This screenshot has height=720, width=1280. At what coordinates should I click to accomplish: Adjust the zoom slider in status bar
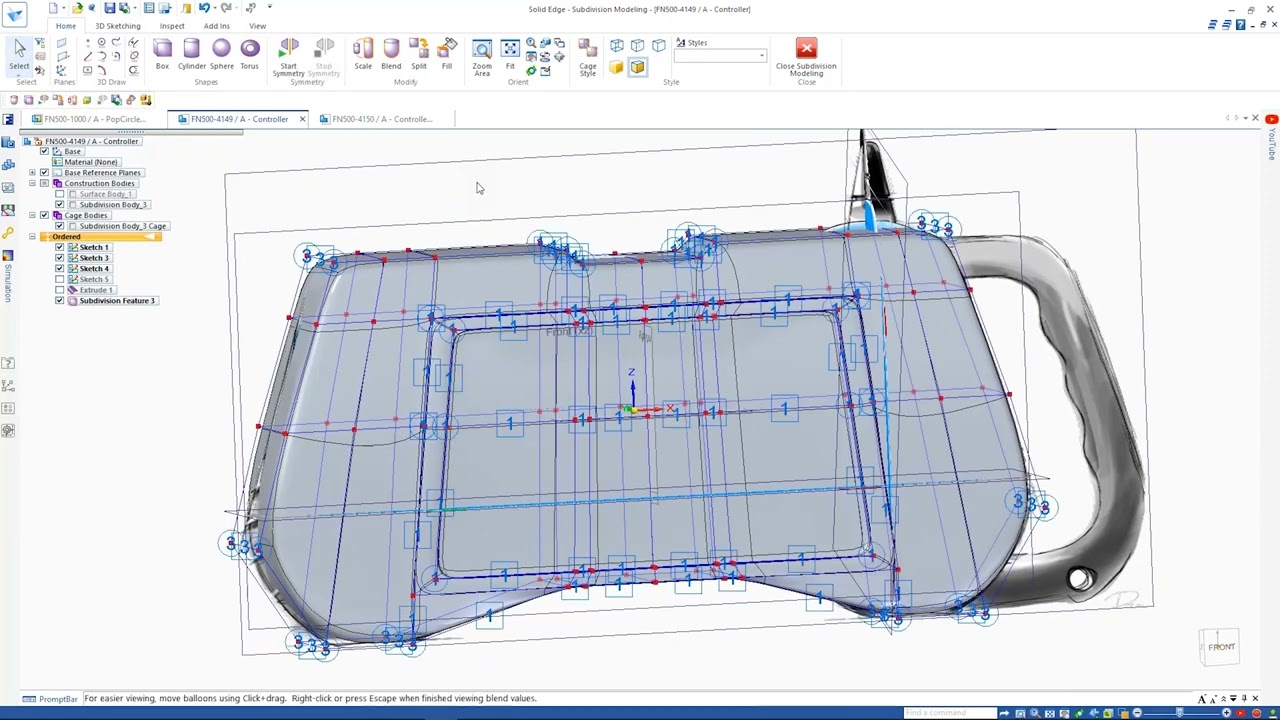coord(1181,713)
